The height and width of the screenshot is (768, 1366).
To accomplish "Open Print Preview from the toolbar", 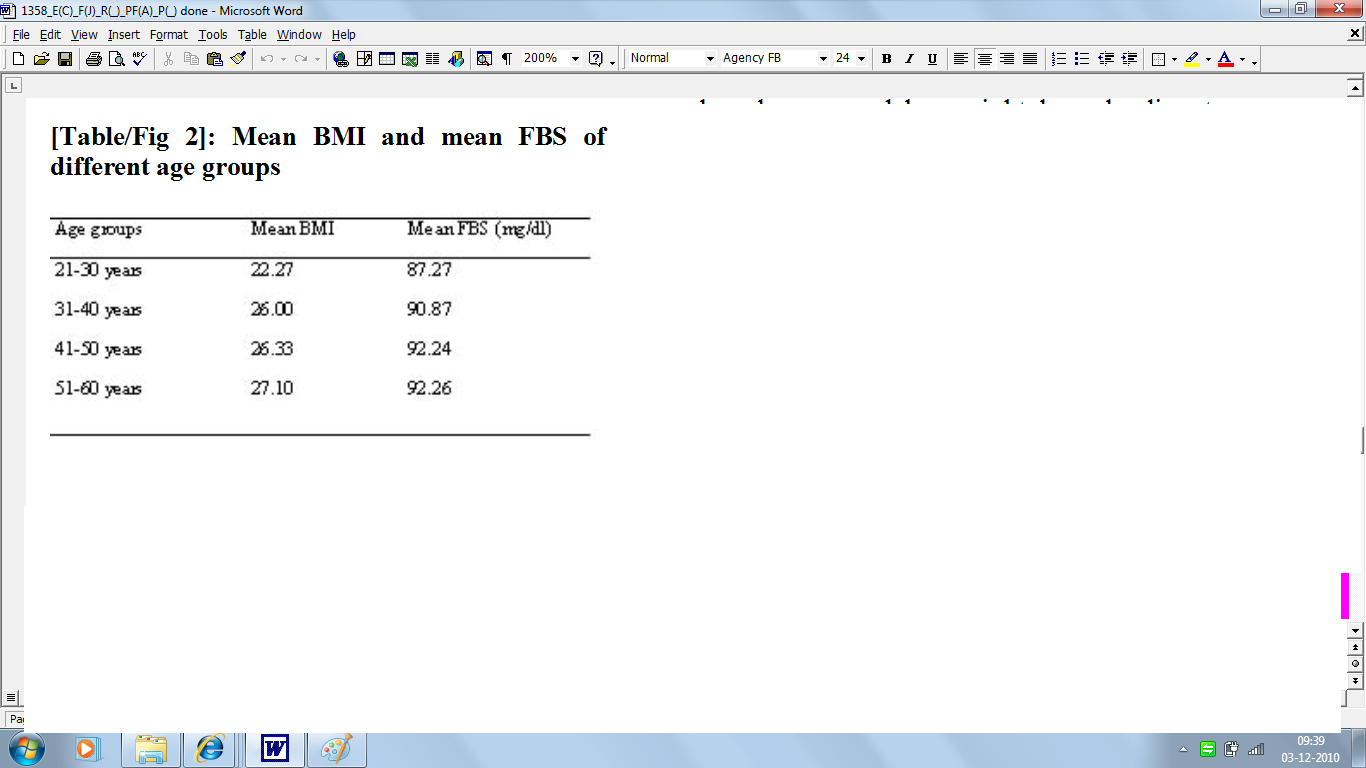I will [116, 59].
